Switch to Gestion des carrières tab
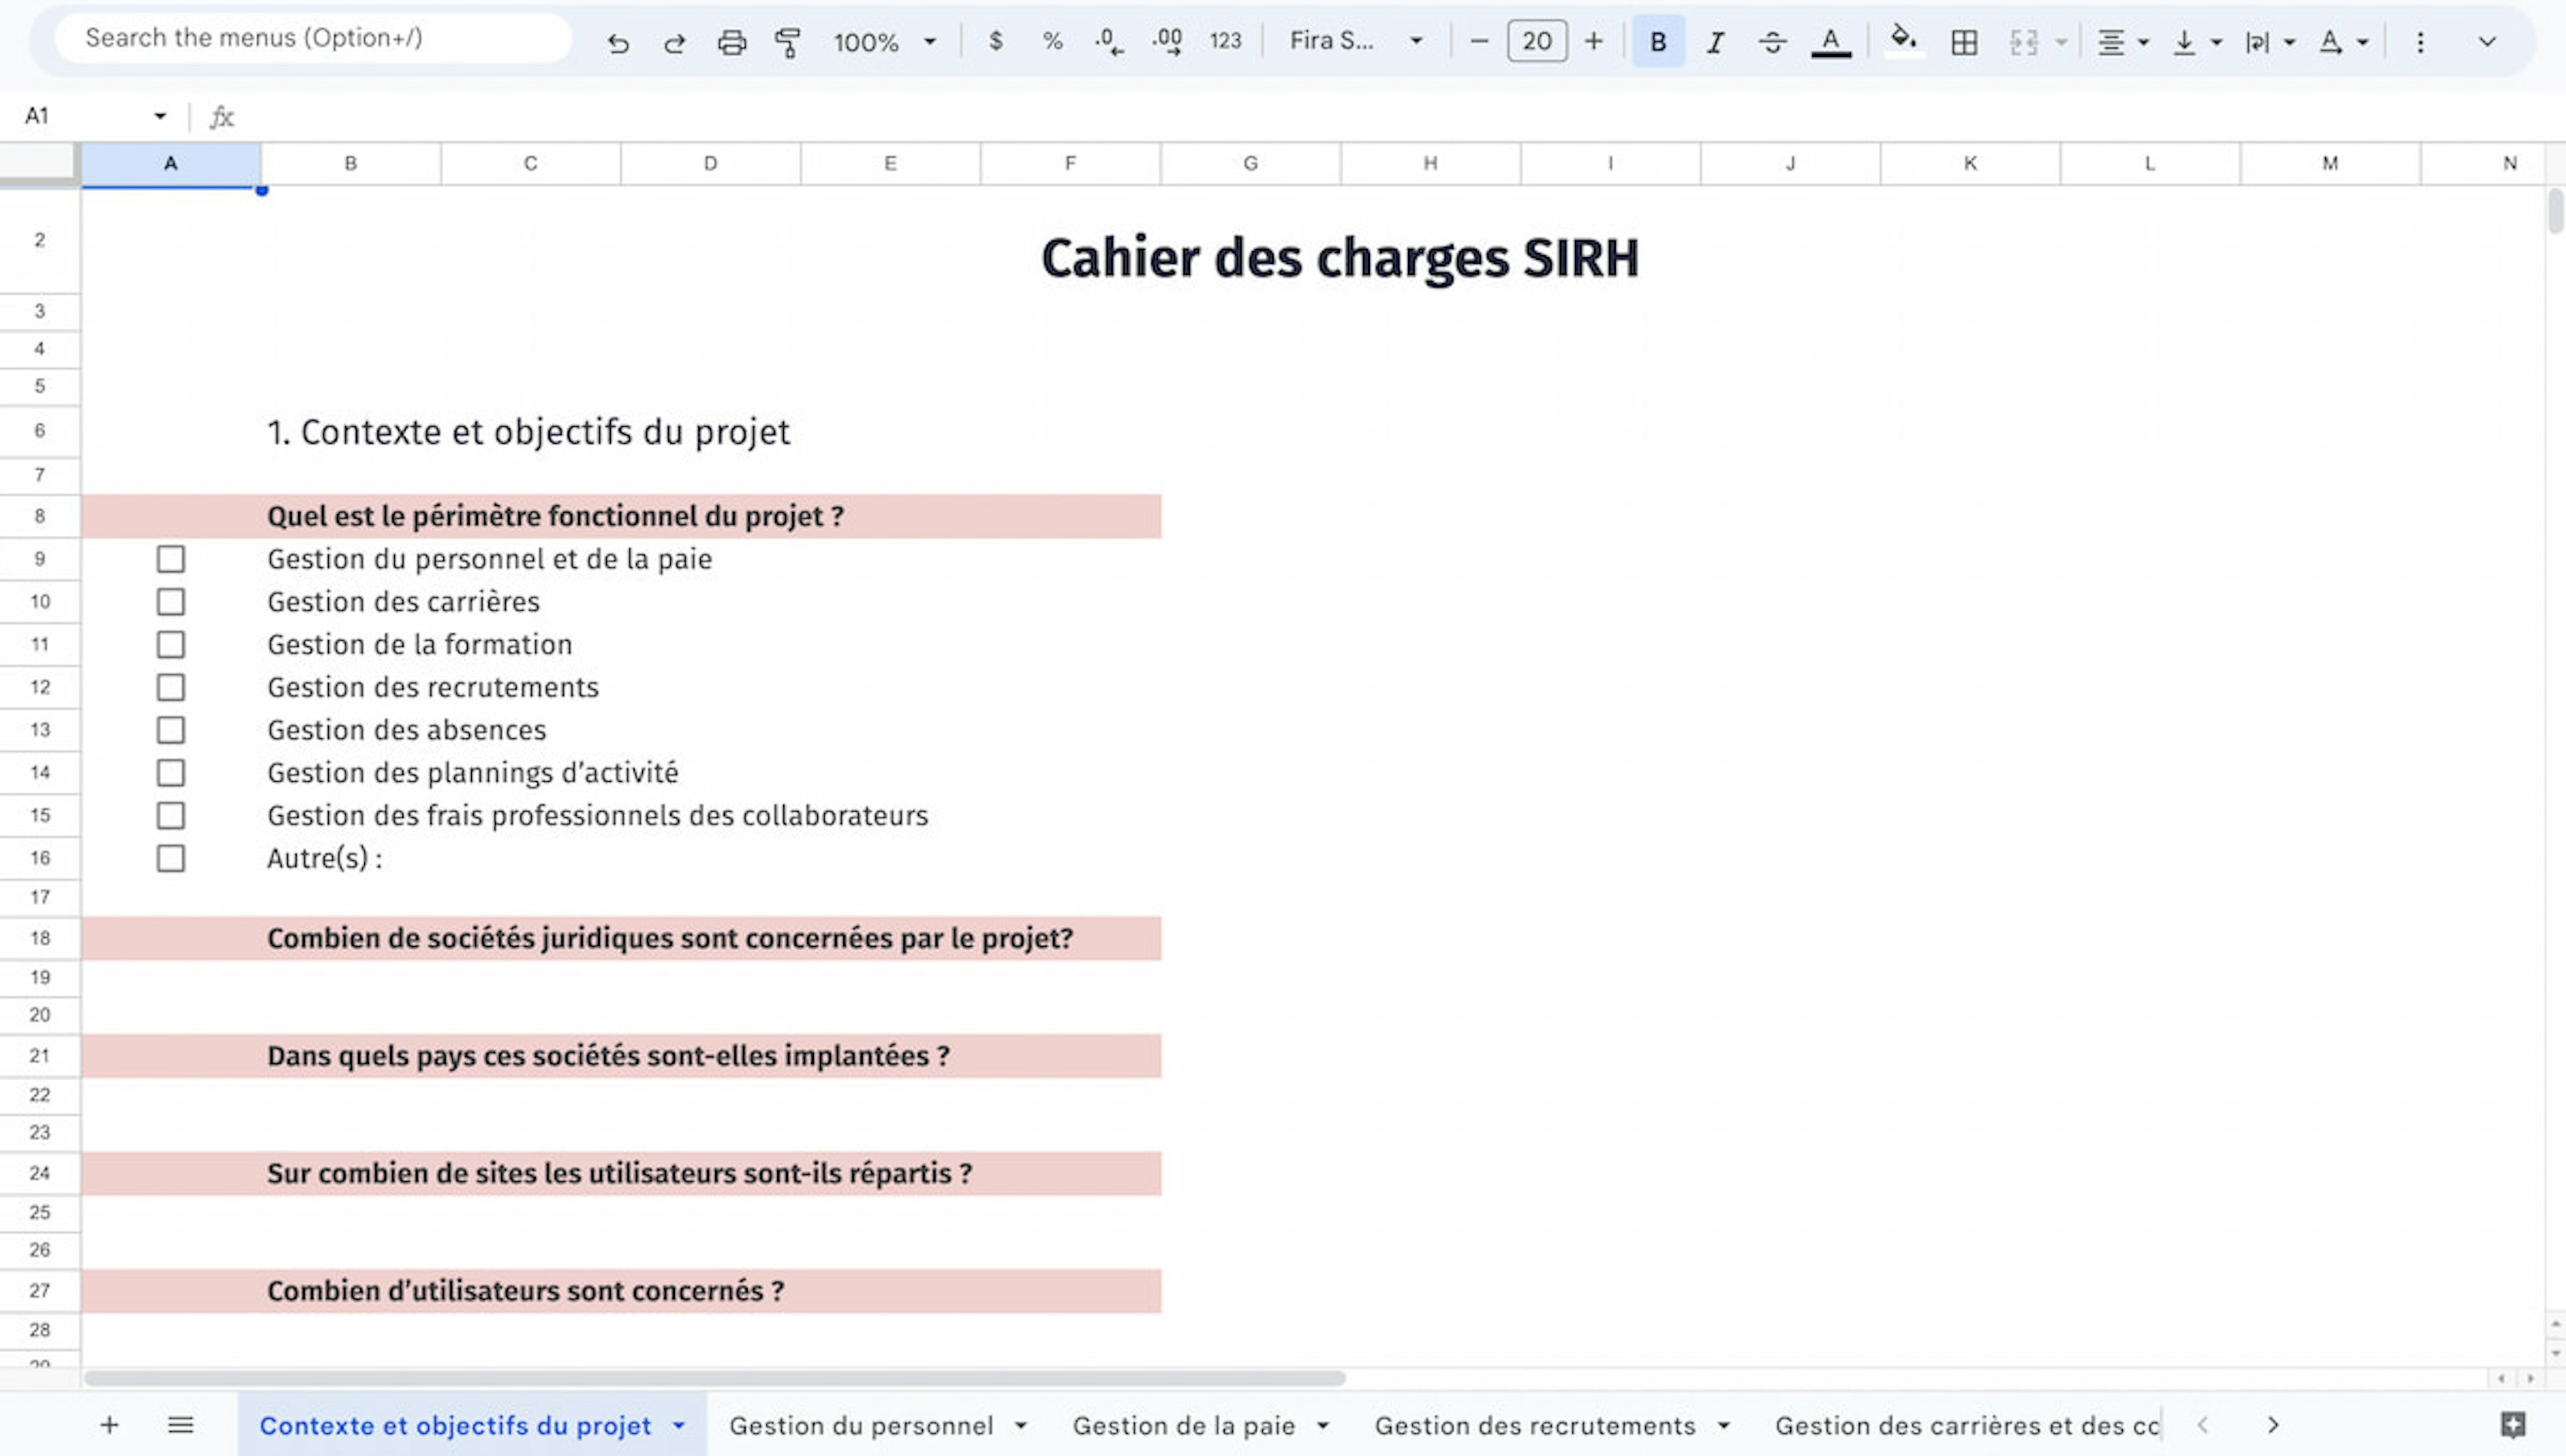Viewport: 2566px width, 1456px height. 1967,1425
